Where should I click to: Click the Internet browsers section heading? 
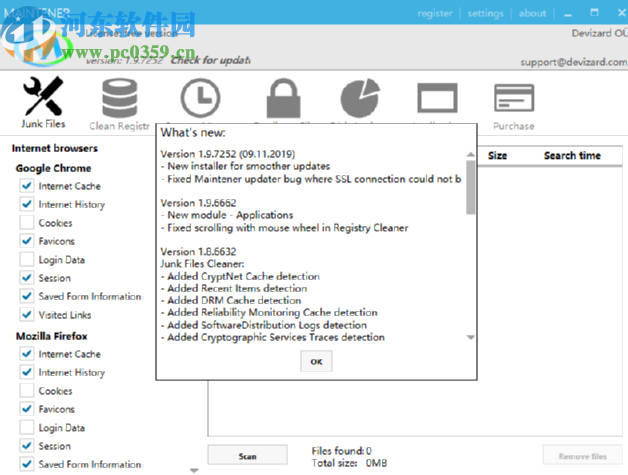[55, 148]
